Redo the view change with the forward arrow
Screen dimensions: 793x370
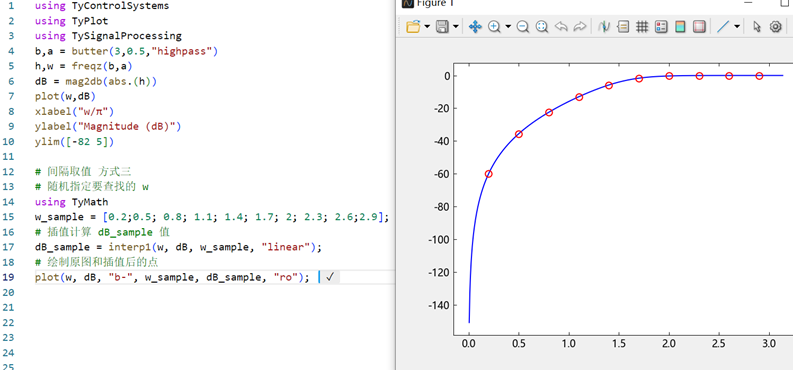tap(580, 27)
